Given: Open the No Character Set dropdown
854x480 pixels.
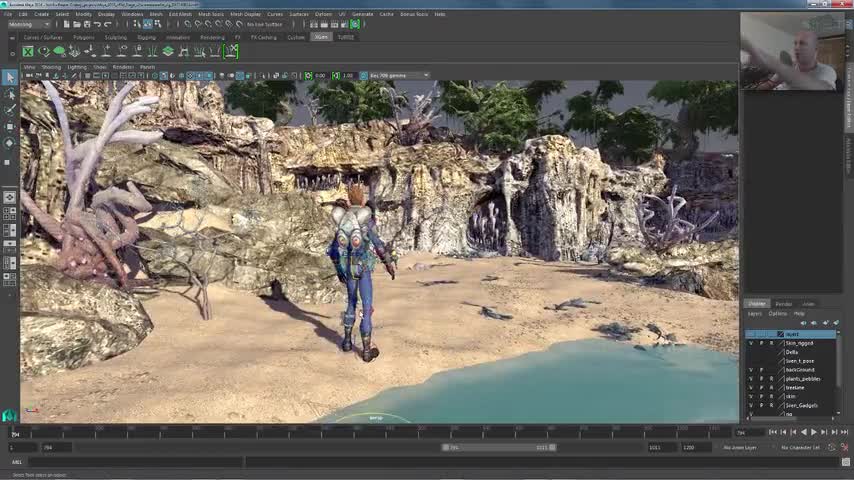Looking at the screenshot, I should (801, 447).
